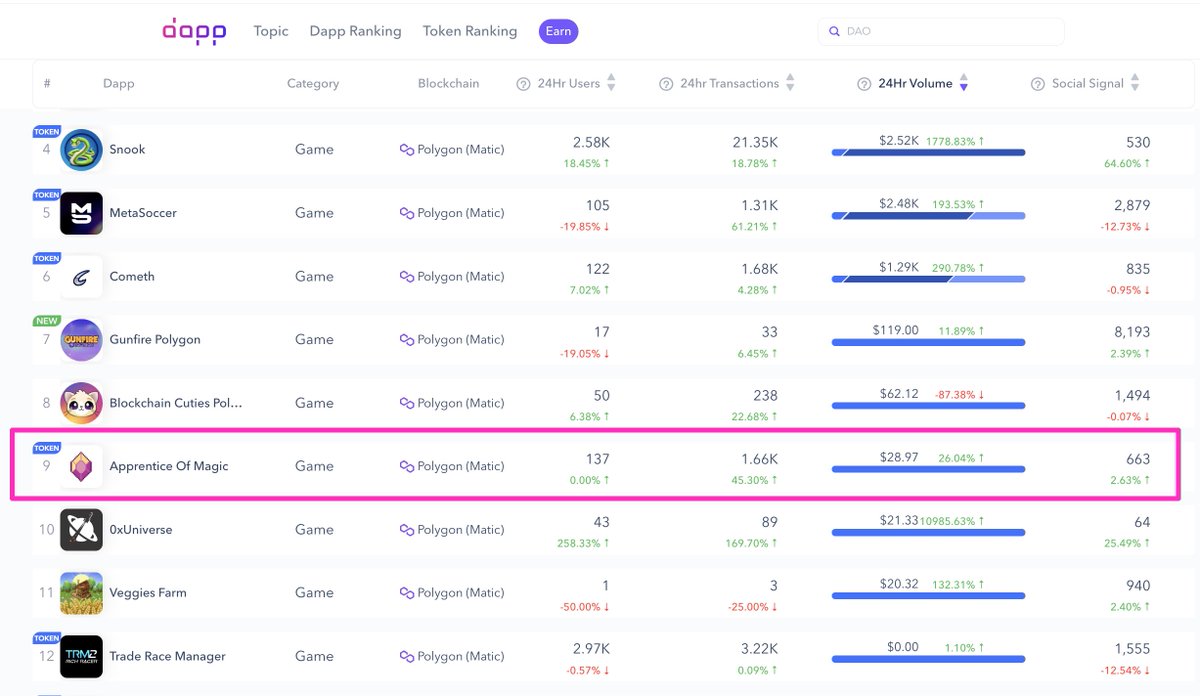This screenshot has width=1200, height=696.
Task: Click the Veggies Farm name
Action: [148, 593]
